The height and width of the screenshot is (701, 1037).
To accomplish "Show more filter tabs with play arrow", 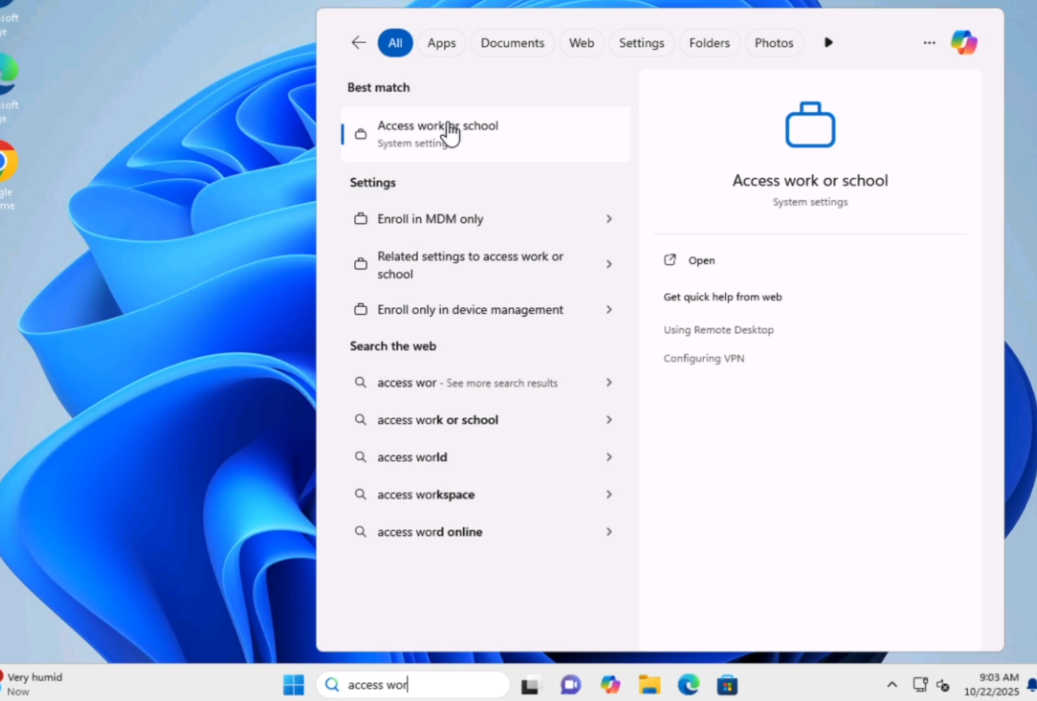I will 828,43.
